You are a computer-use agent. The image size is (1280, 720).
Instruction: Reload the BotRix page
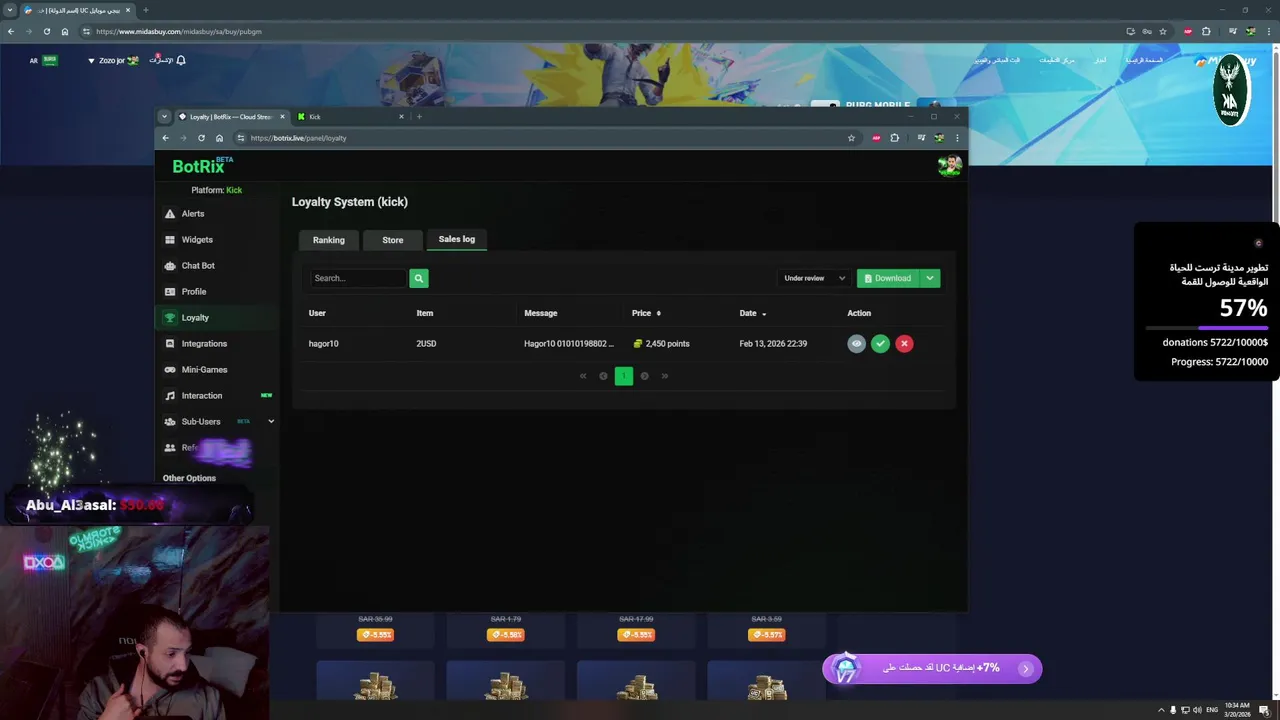201,138
